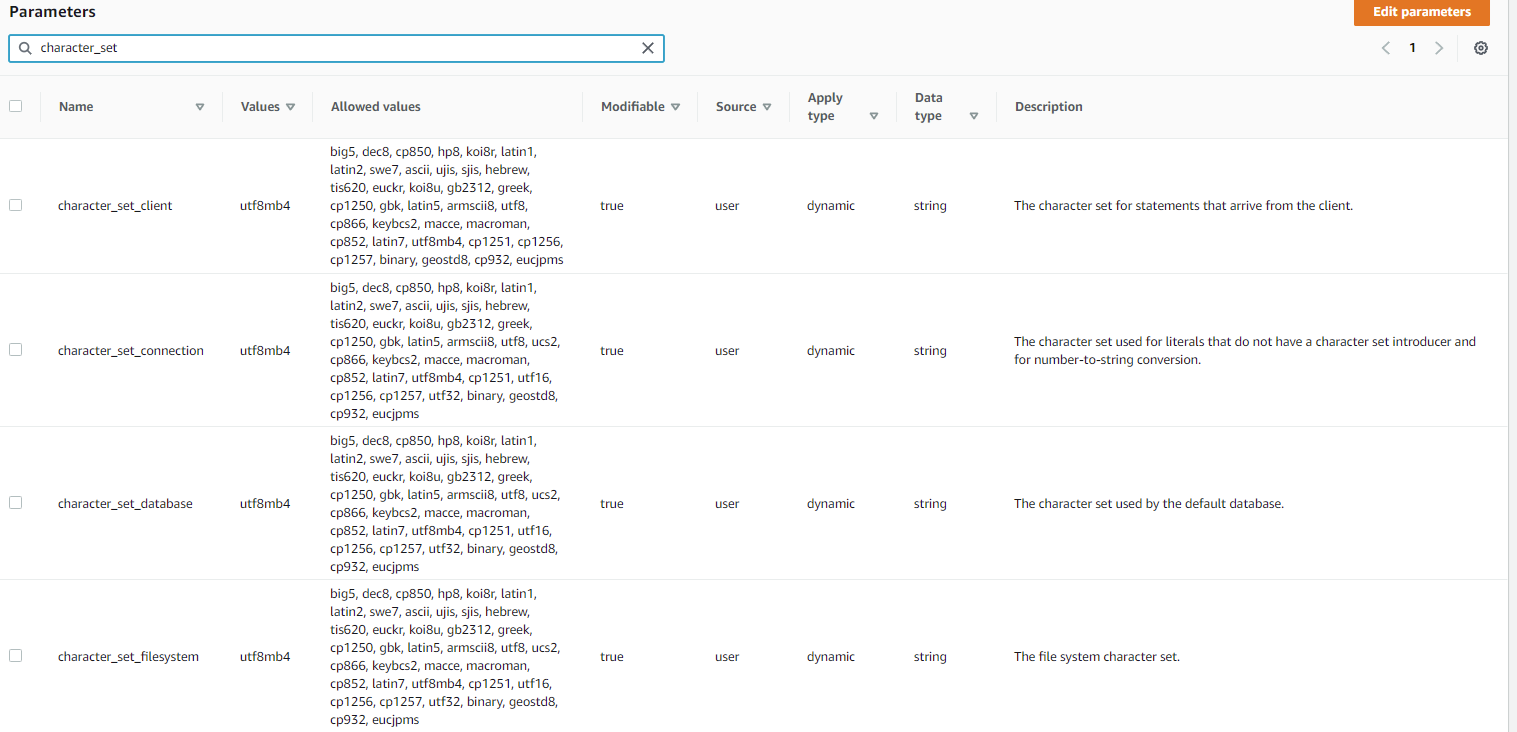
Task: Sort by Values column arrow
Action: 290,107
